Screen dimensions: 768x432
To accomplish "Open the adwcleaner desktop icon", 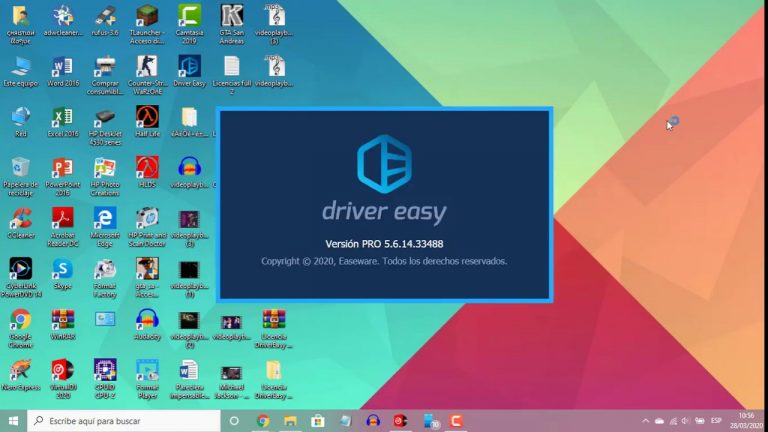I will pos(63,21).
